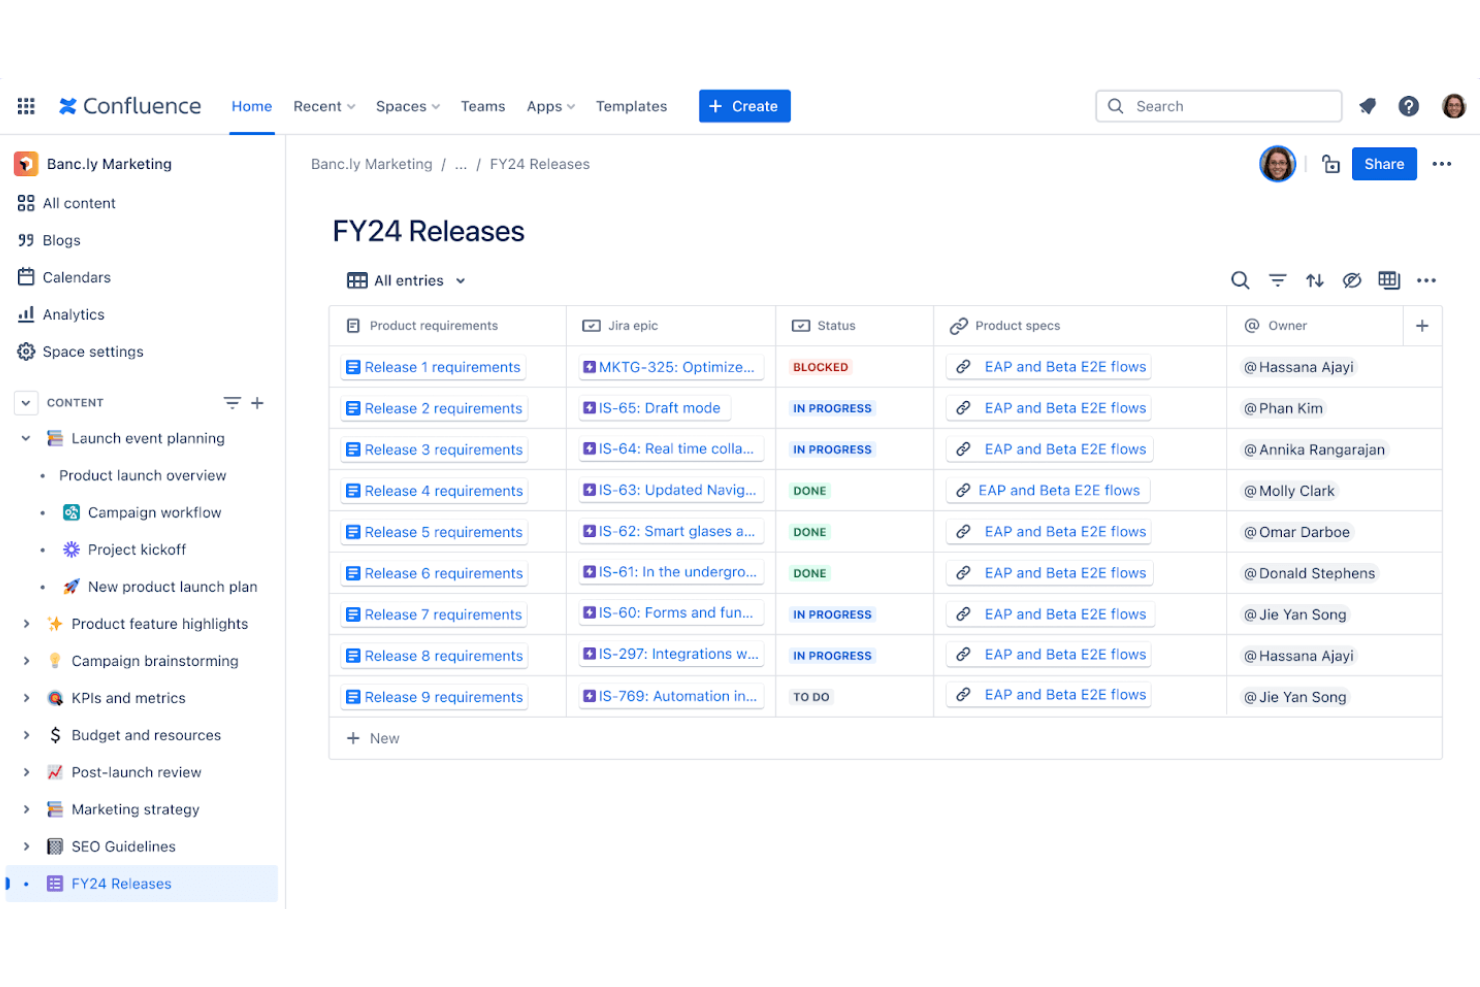Click Jira epic icon of IS-65 Draft mode
Screen dimensions: 1480x987
tap(590, 408)
